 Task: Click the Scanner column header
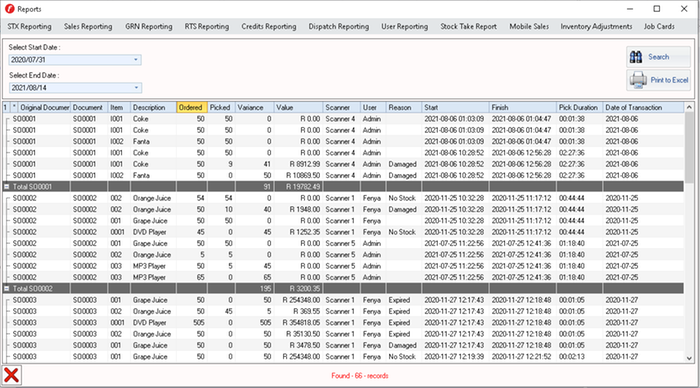coord(342,107)
